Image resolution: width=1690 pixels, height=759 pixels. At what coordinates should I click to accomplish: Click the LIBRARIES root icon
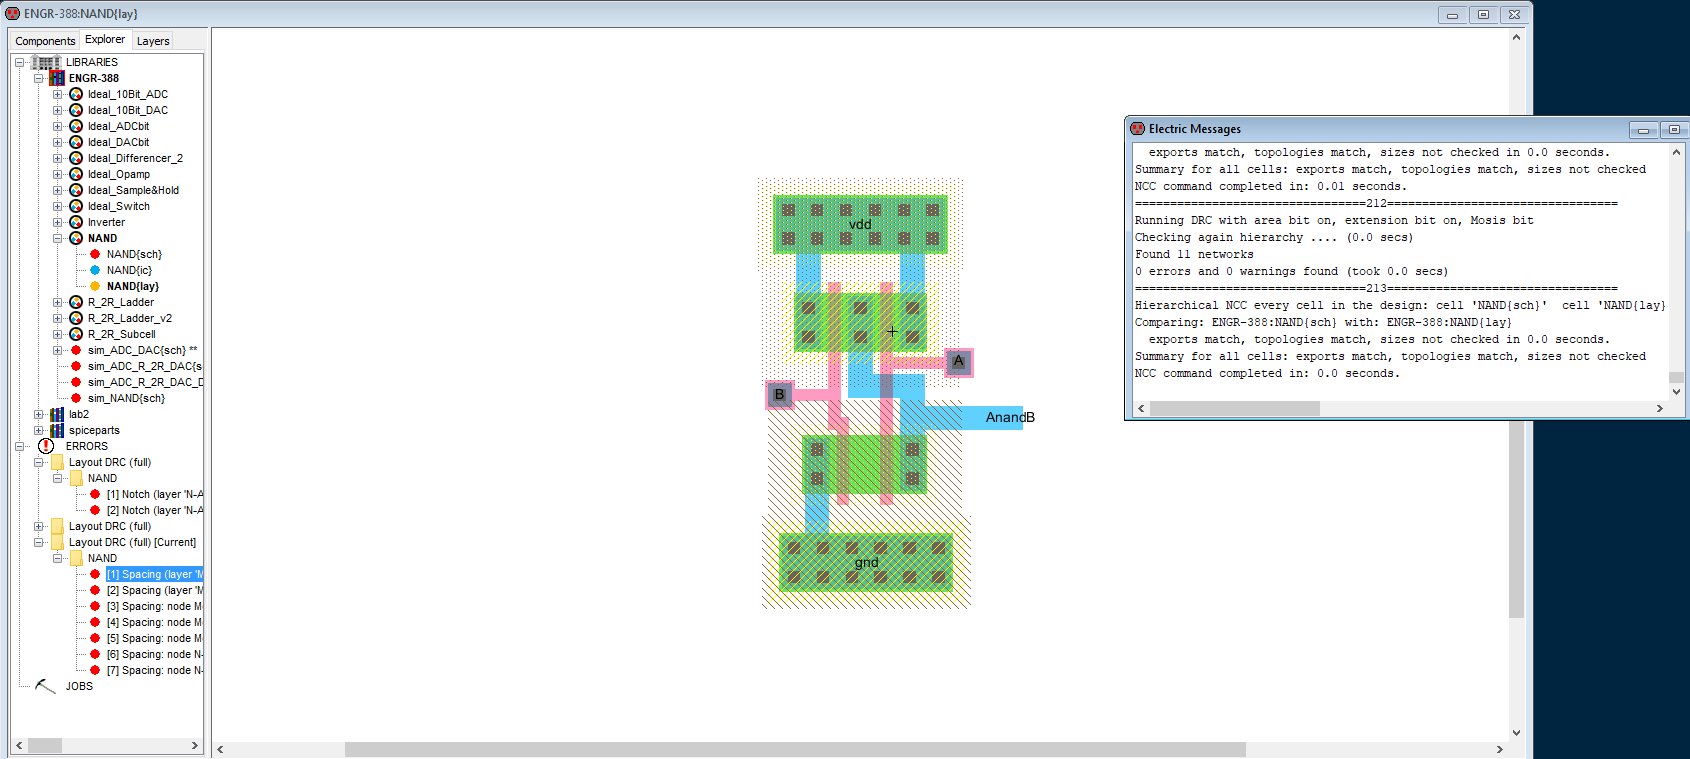click(46, 62)
